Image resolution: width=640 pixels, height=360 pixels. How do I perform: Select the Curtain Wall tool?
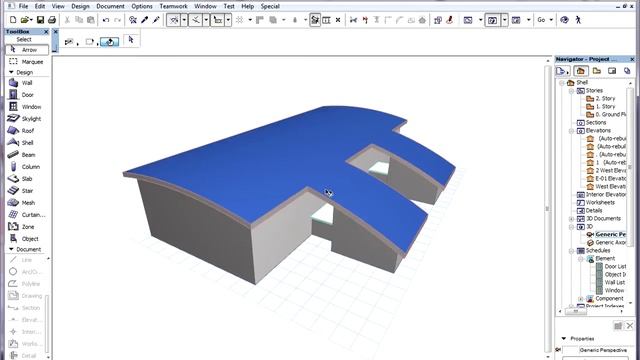(27, 215)
